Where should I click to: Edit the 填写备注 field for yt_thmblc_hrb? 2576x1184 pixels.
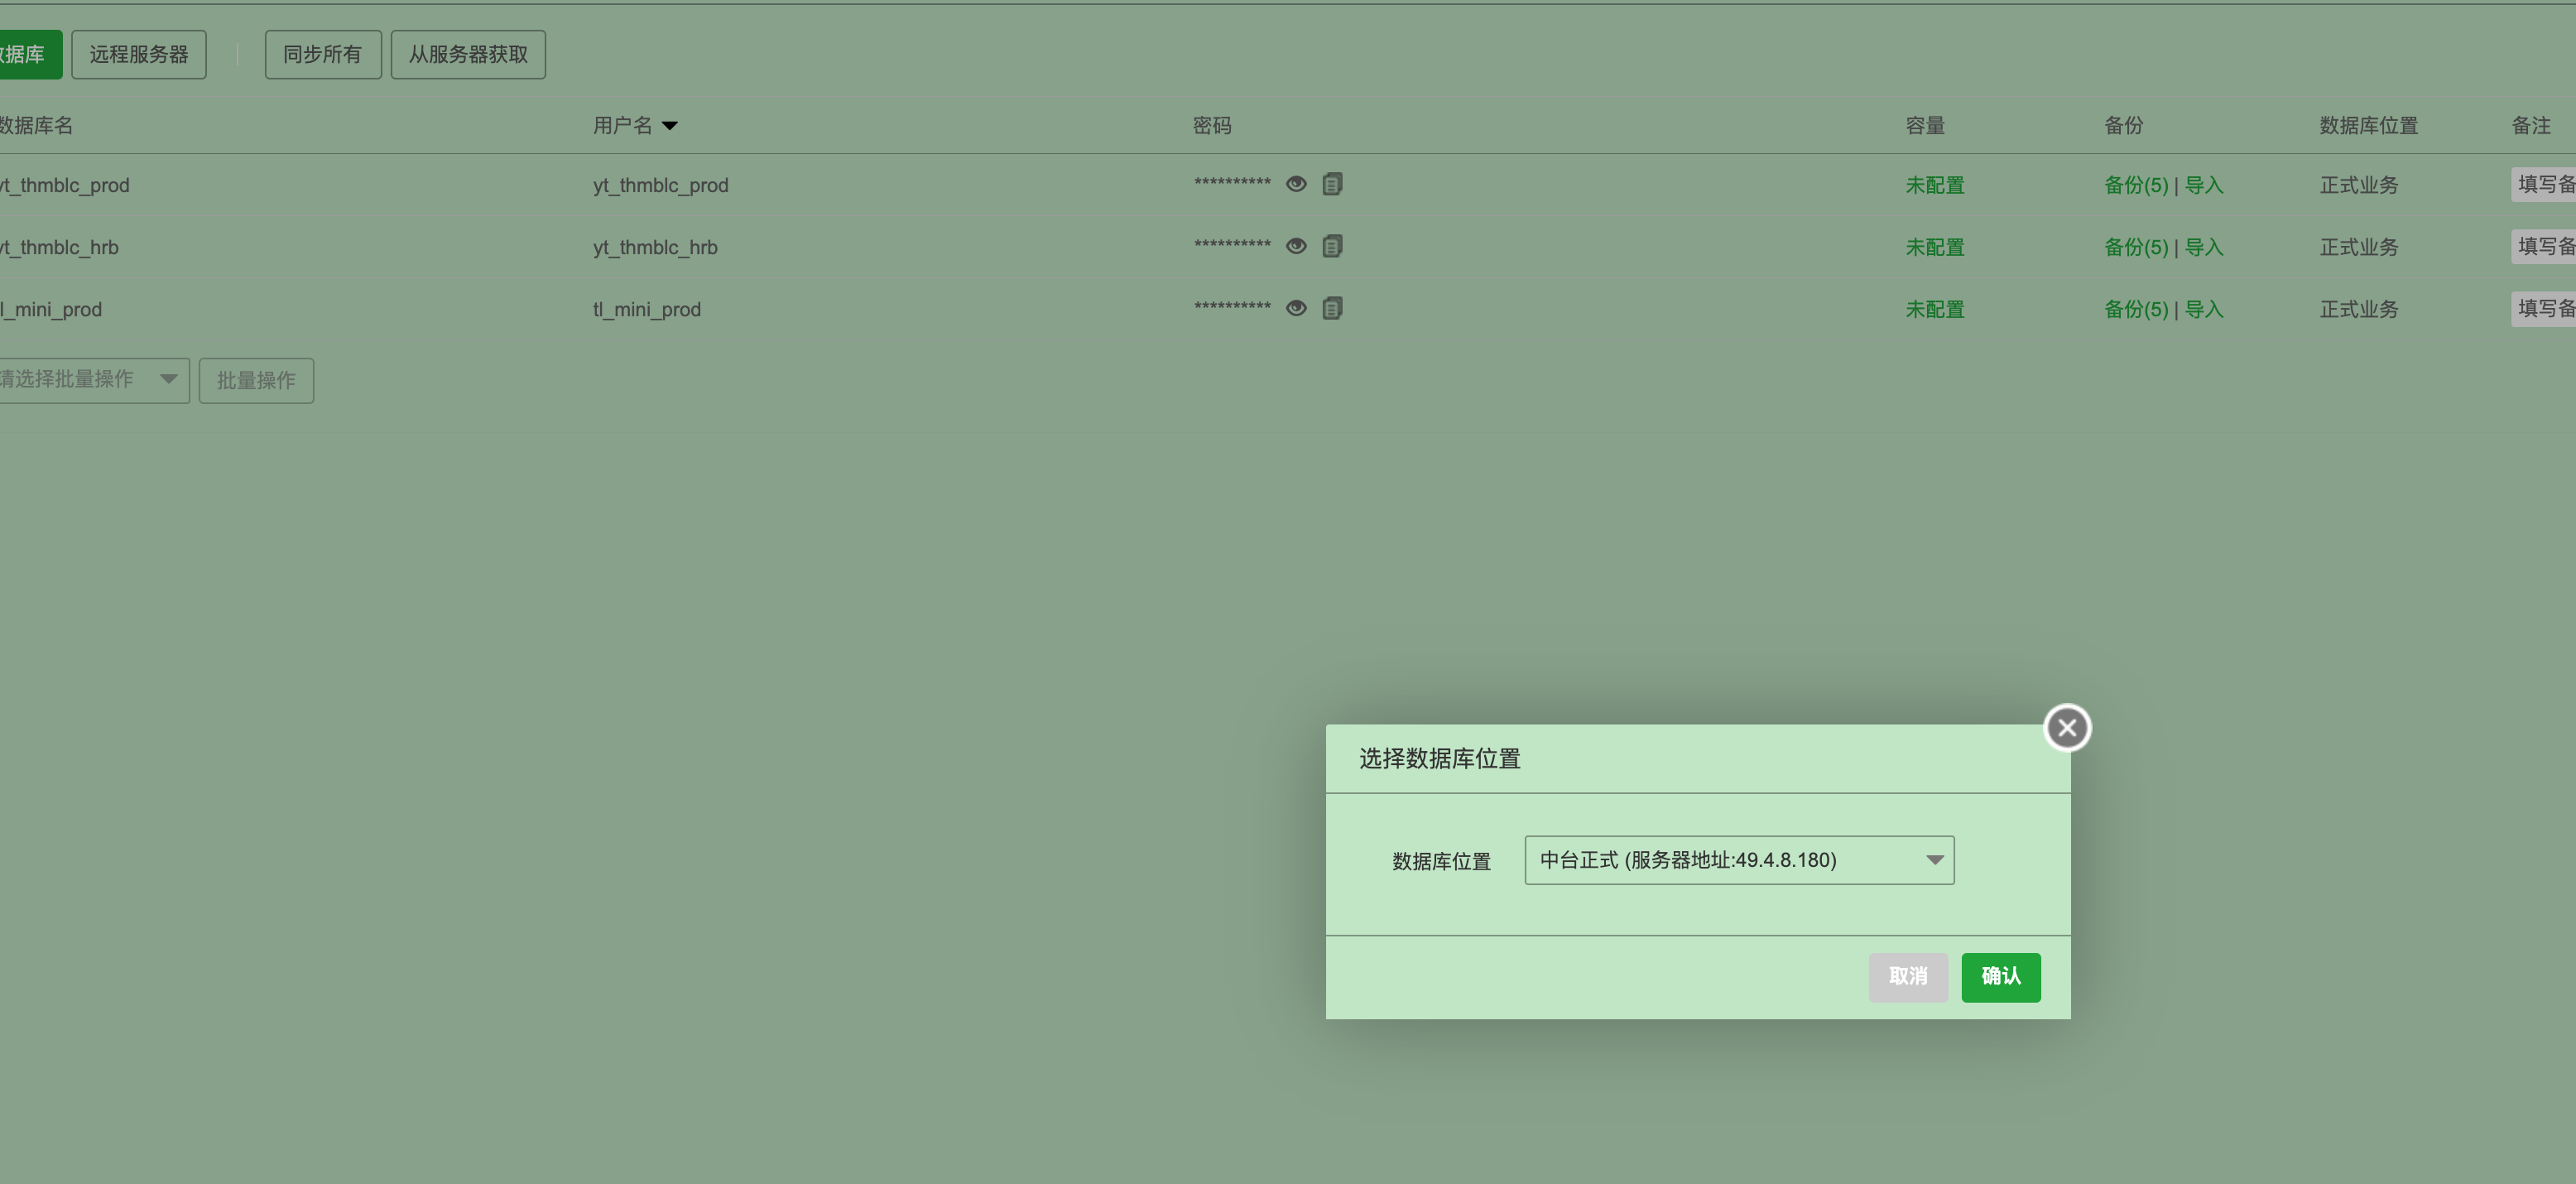pyautogui.click(x=2544, y=247)
